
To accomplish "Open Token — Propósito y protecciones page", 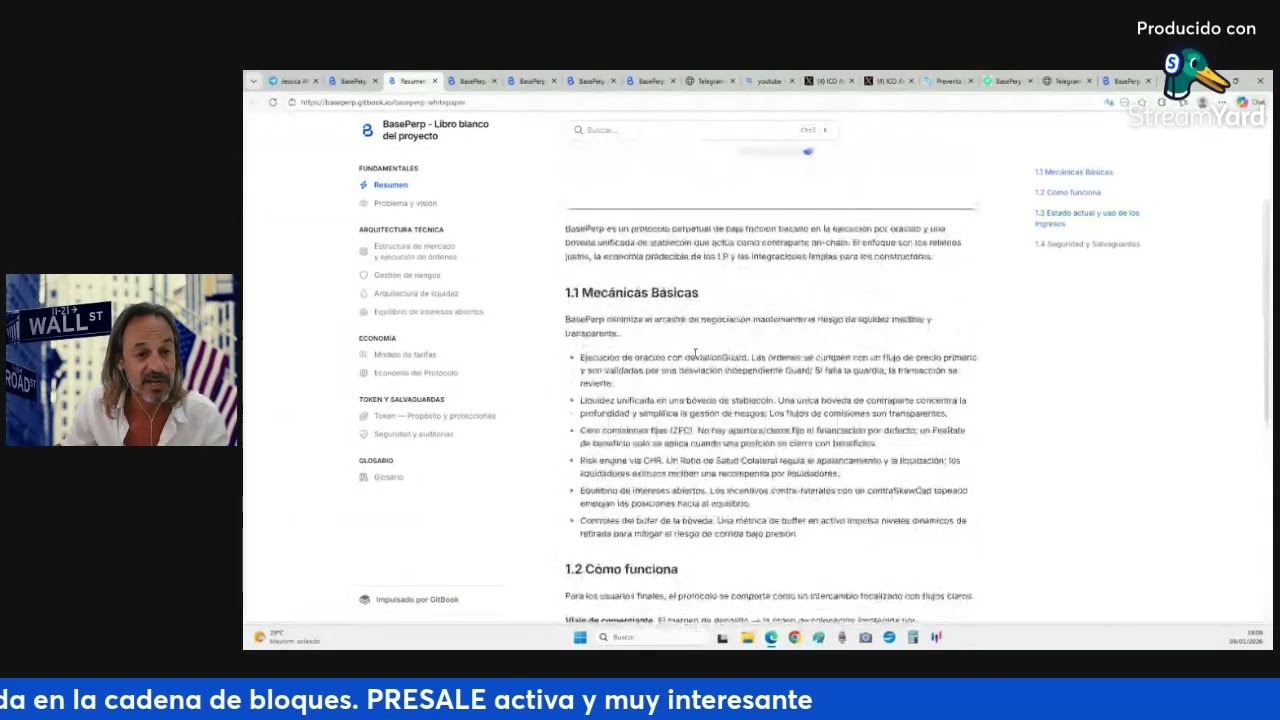I will (435, 416).
